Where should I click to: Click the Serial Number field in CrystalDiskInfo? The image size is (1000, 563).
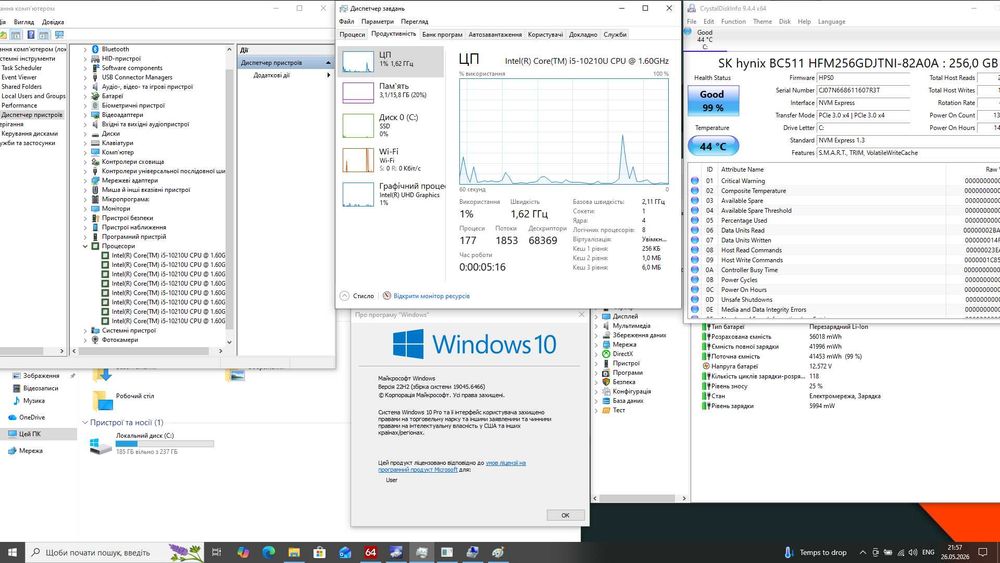(x=864, y=91)
